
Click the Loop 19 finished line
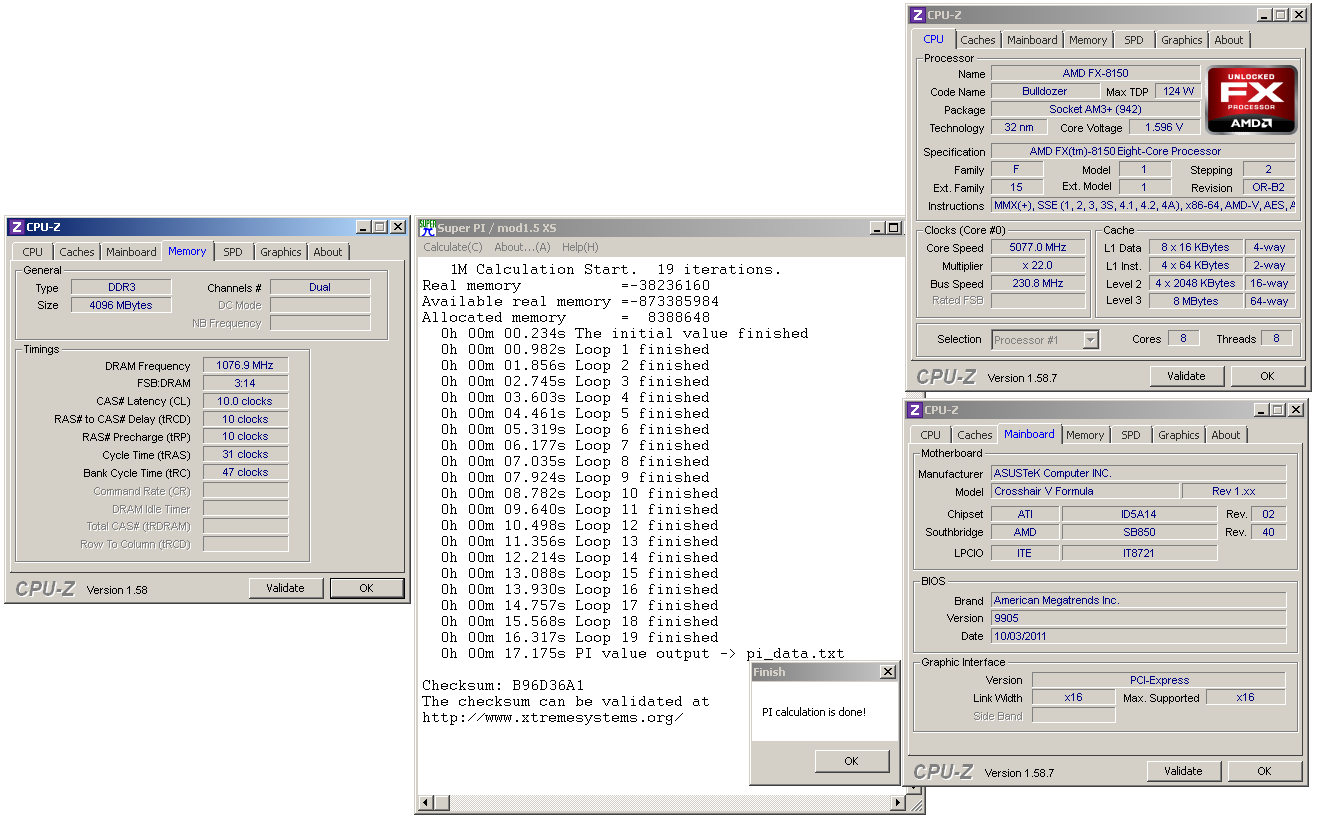click(580, 637)
